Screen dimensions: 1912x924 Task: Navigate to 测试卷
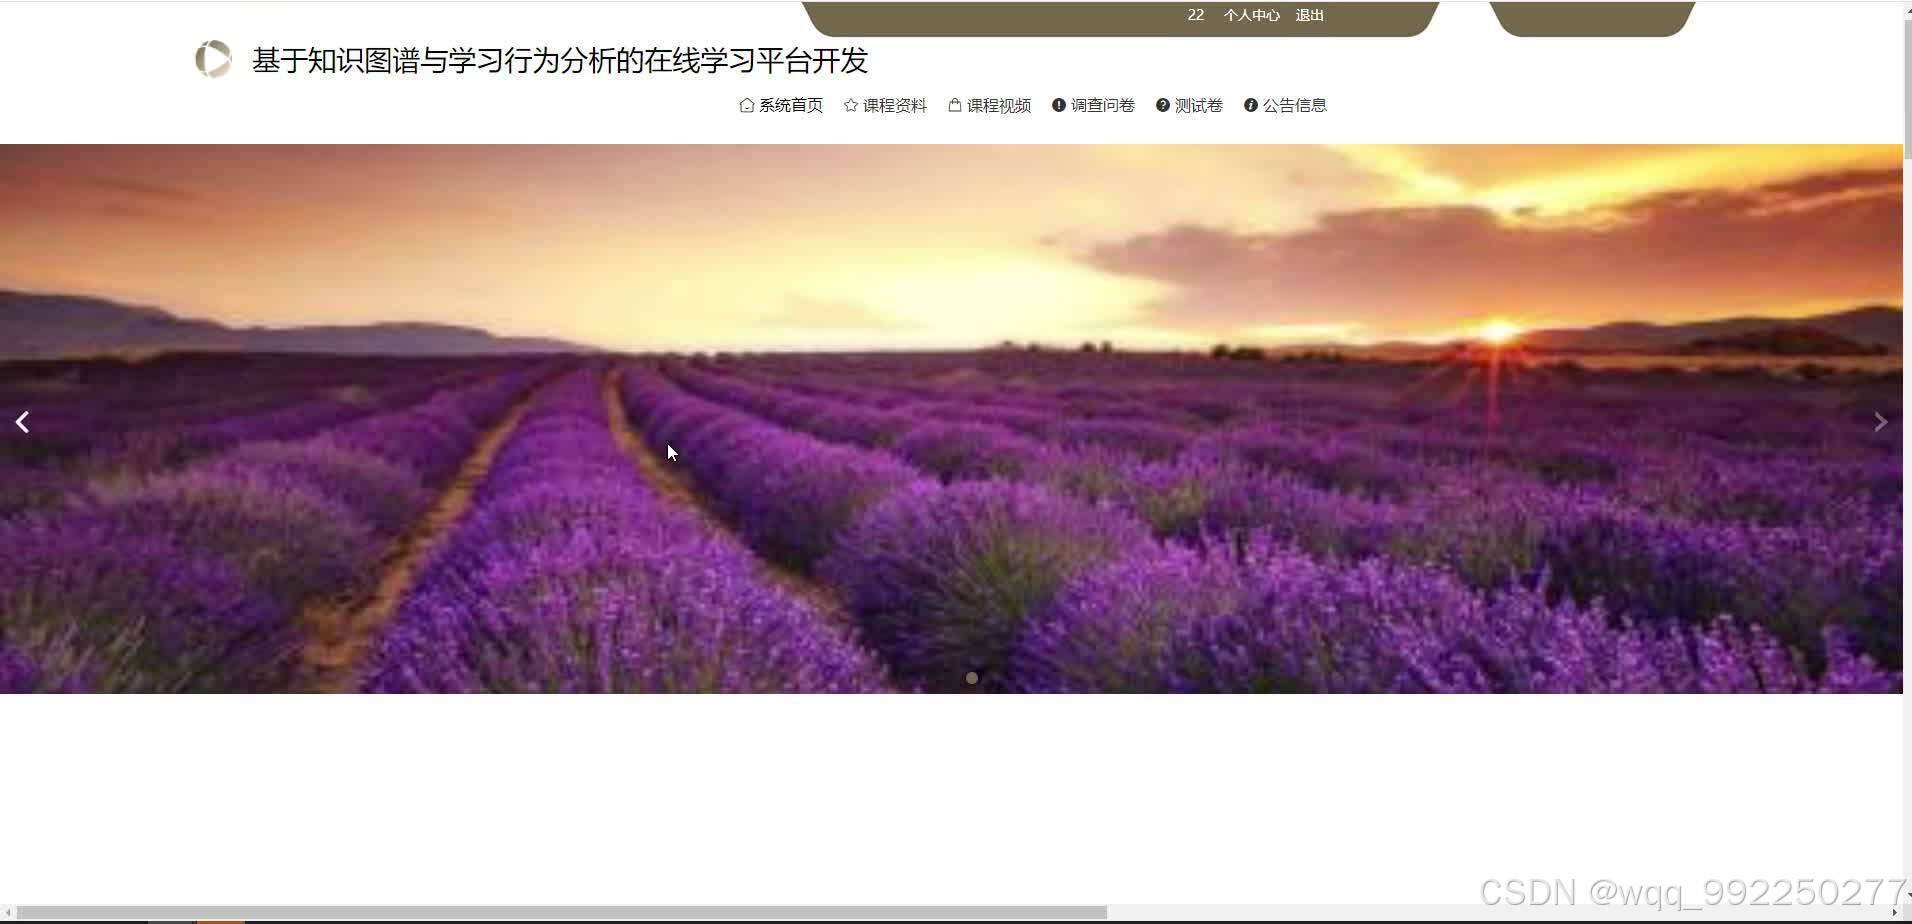[1189, 105]
